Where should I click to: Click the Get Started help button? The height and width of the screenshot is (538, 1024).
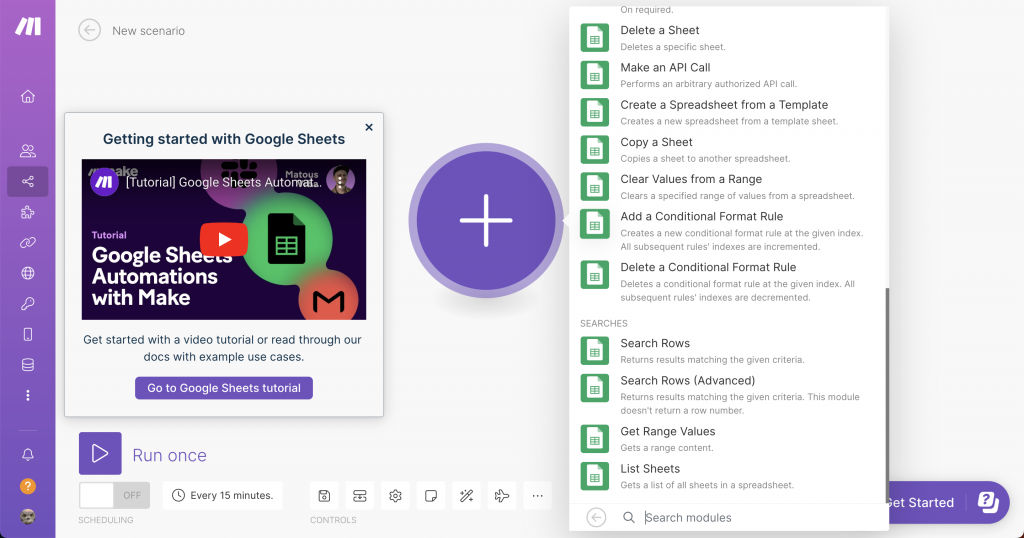click(x=947, y=503)
